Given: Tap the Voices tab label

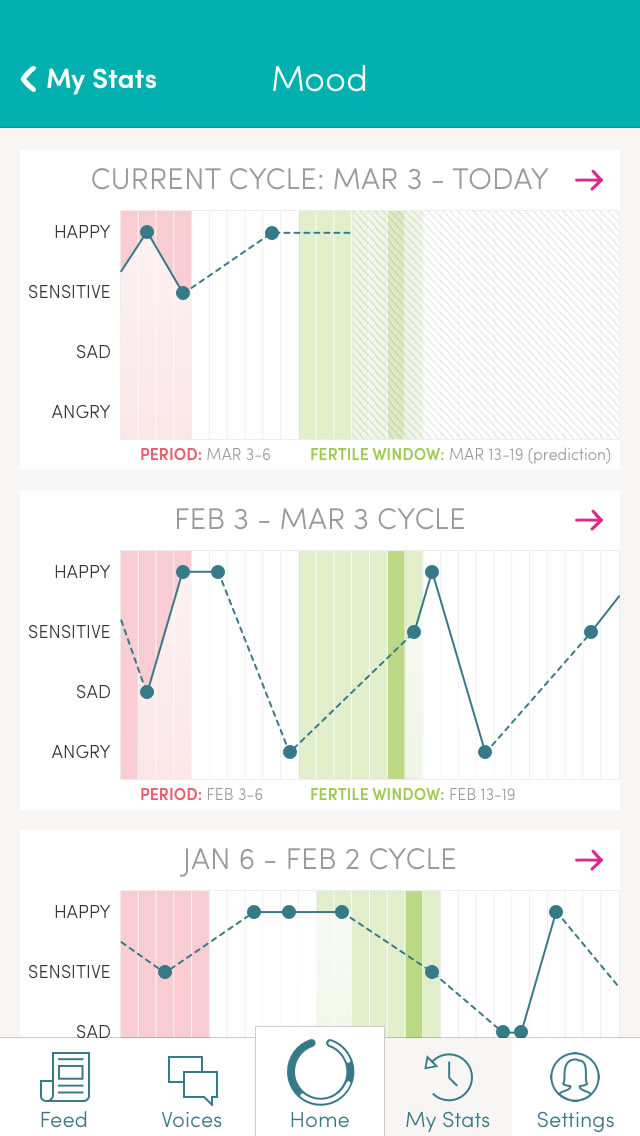Looking at the screenshot, I should [x=192, y=1119].
